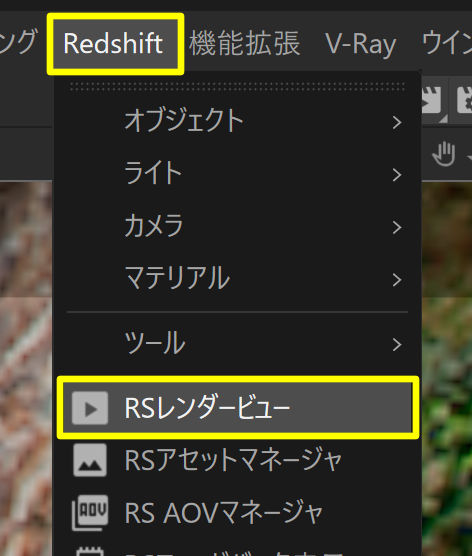Click the AOV Manager icon
Image resolution: width=472 pixels, height=556 pixels.
point(90,513)
